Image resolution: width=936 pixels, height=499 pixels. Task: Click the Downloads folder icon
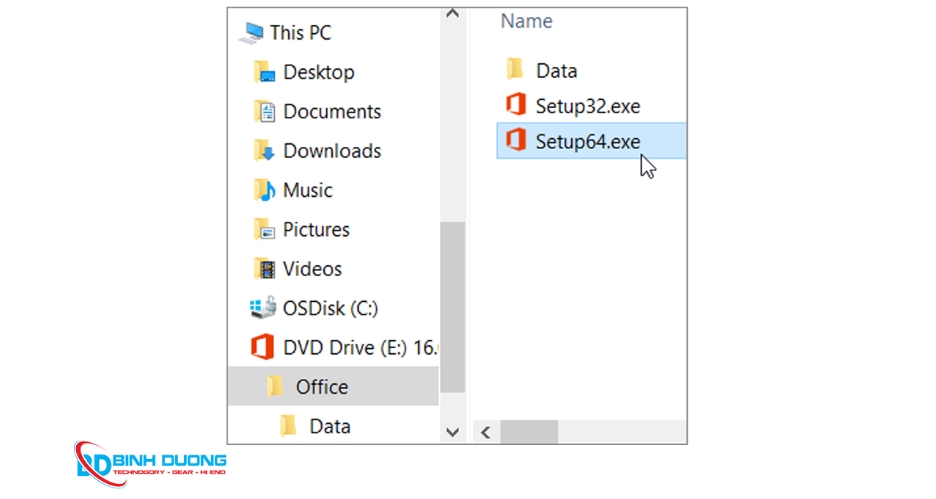tap(264, 151)
